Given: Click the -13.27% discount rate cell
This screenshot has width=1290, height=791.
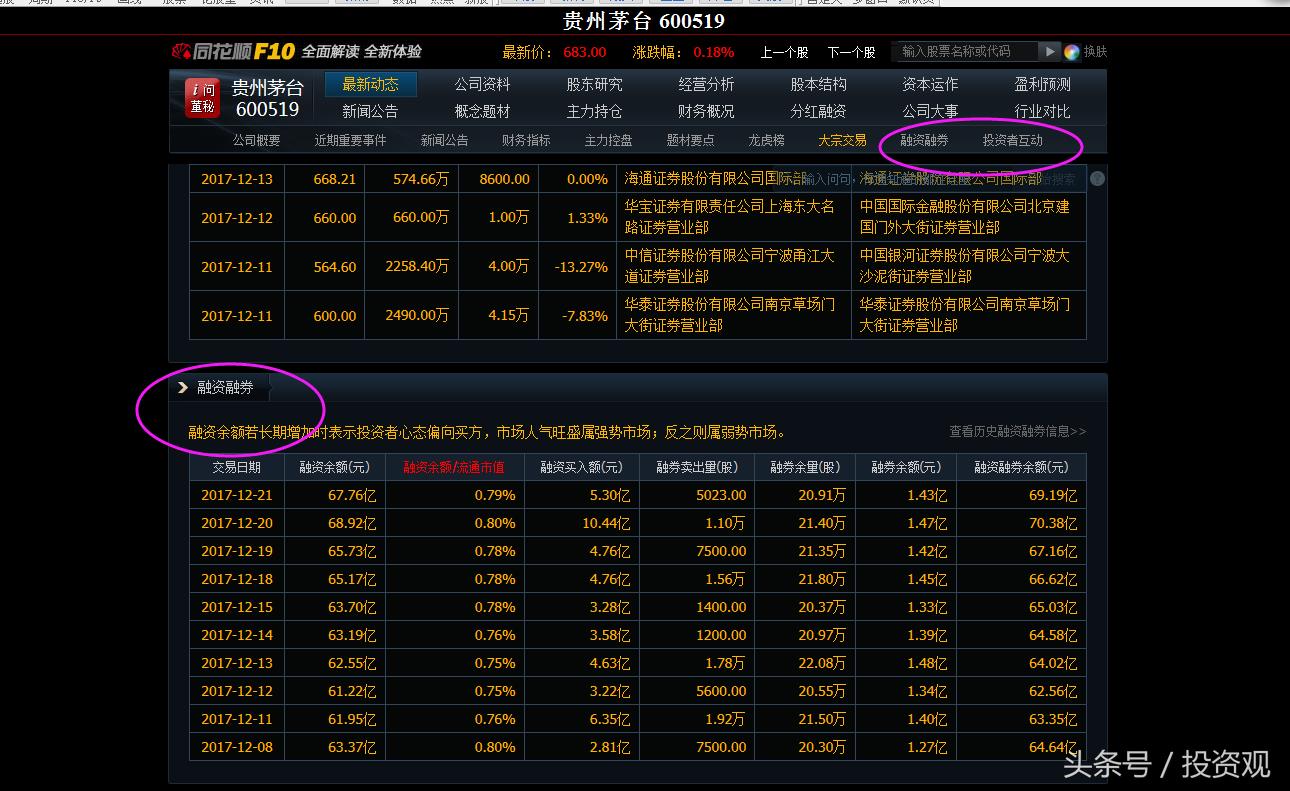Looking at the screenshot, I should point(580,267).
